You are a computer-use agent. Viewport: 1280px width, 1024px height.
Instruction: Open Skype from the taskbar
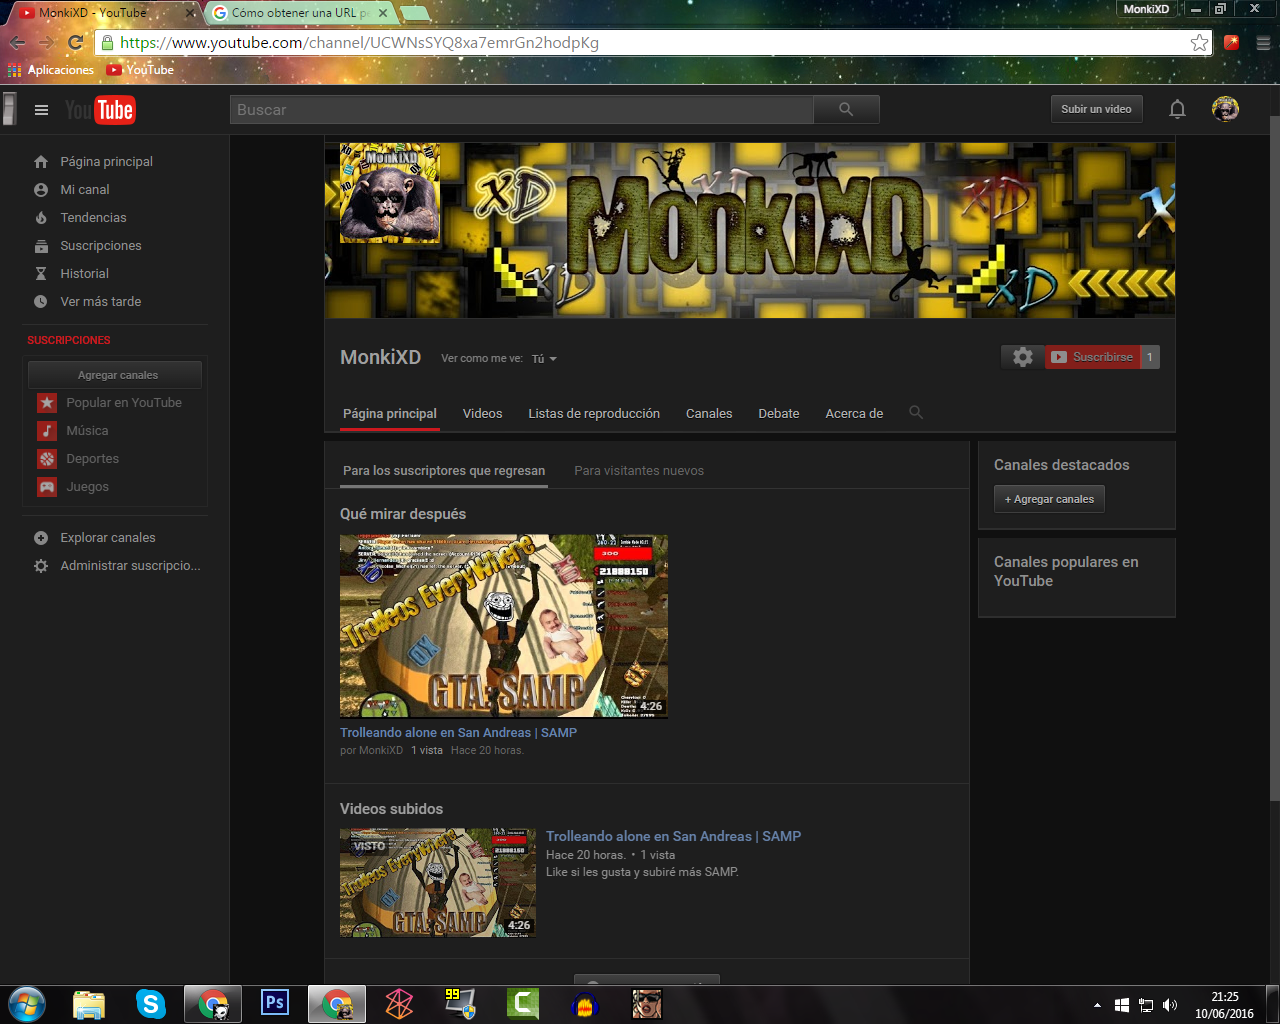click(x=151, y=1004)
